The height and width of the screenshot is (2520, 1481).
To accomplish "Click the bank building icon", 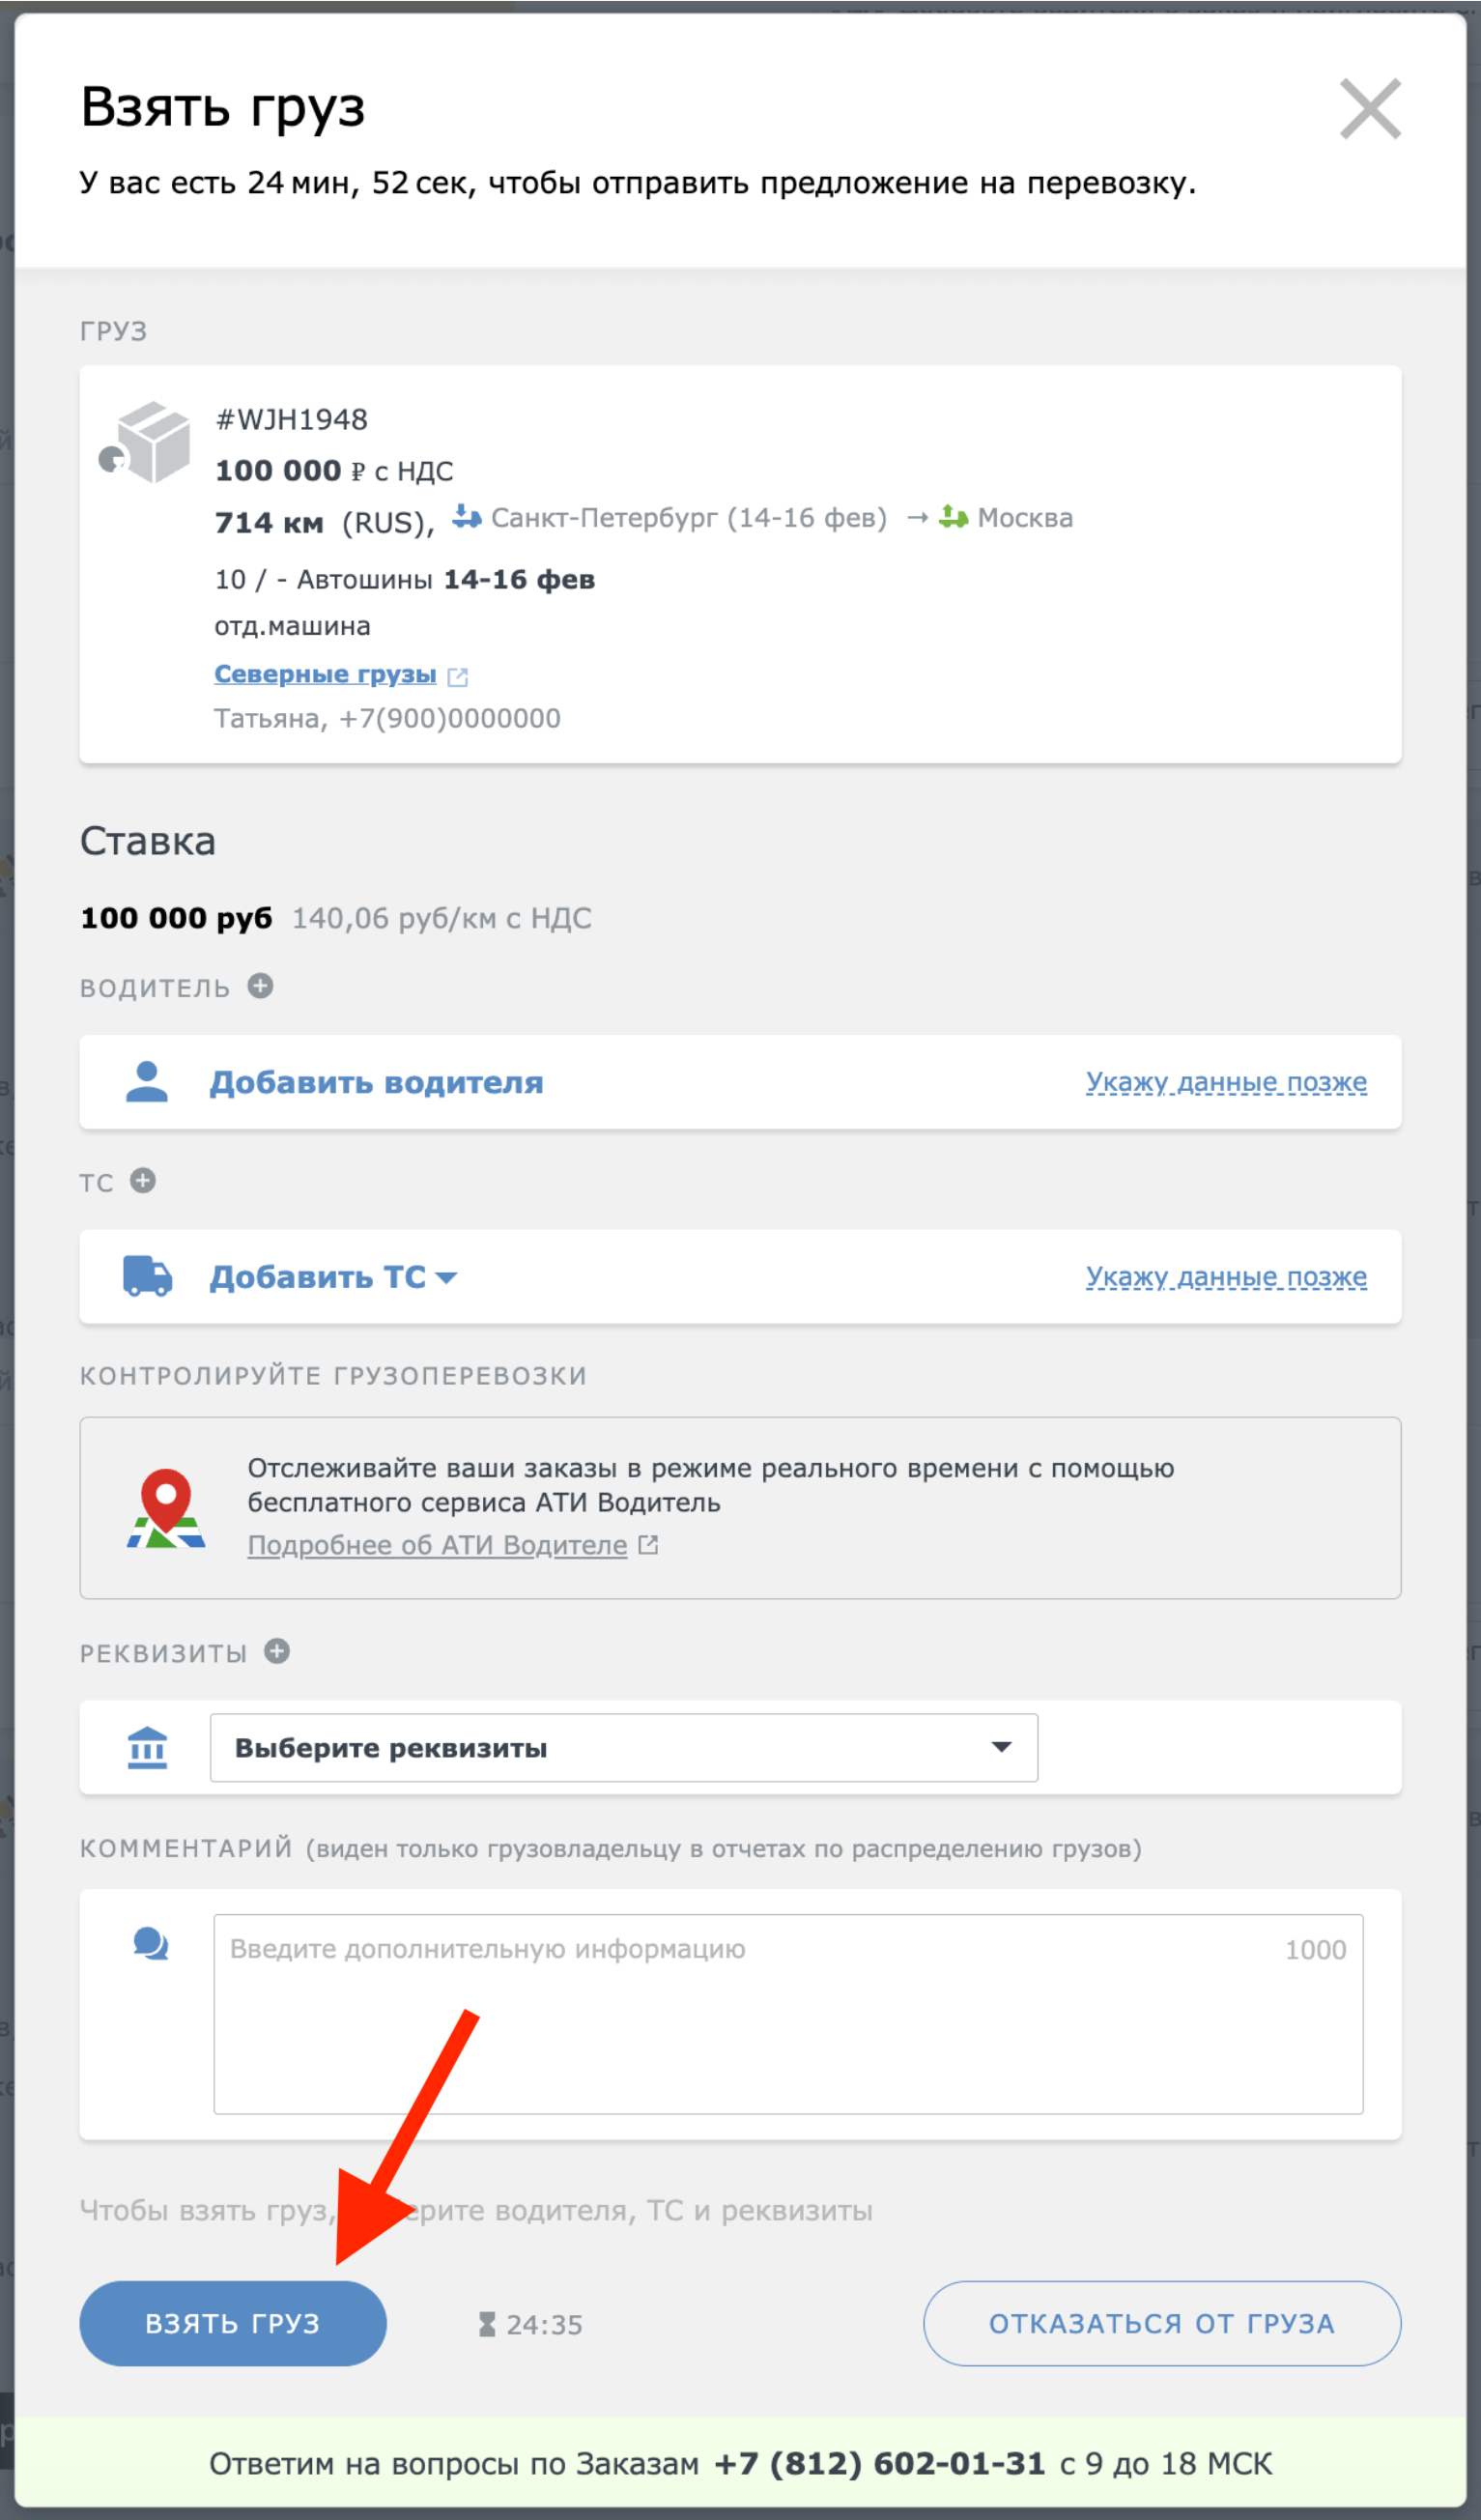I will point(147,1748).
